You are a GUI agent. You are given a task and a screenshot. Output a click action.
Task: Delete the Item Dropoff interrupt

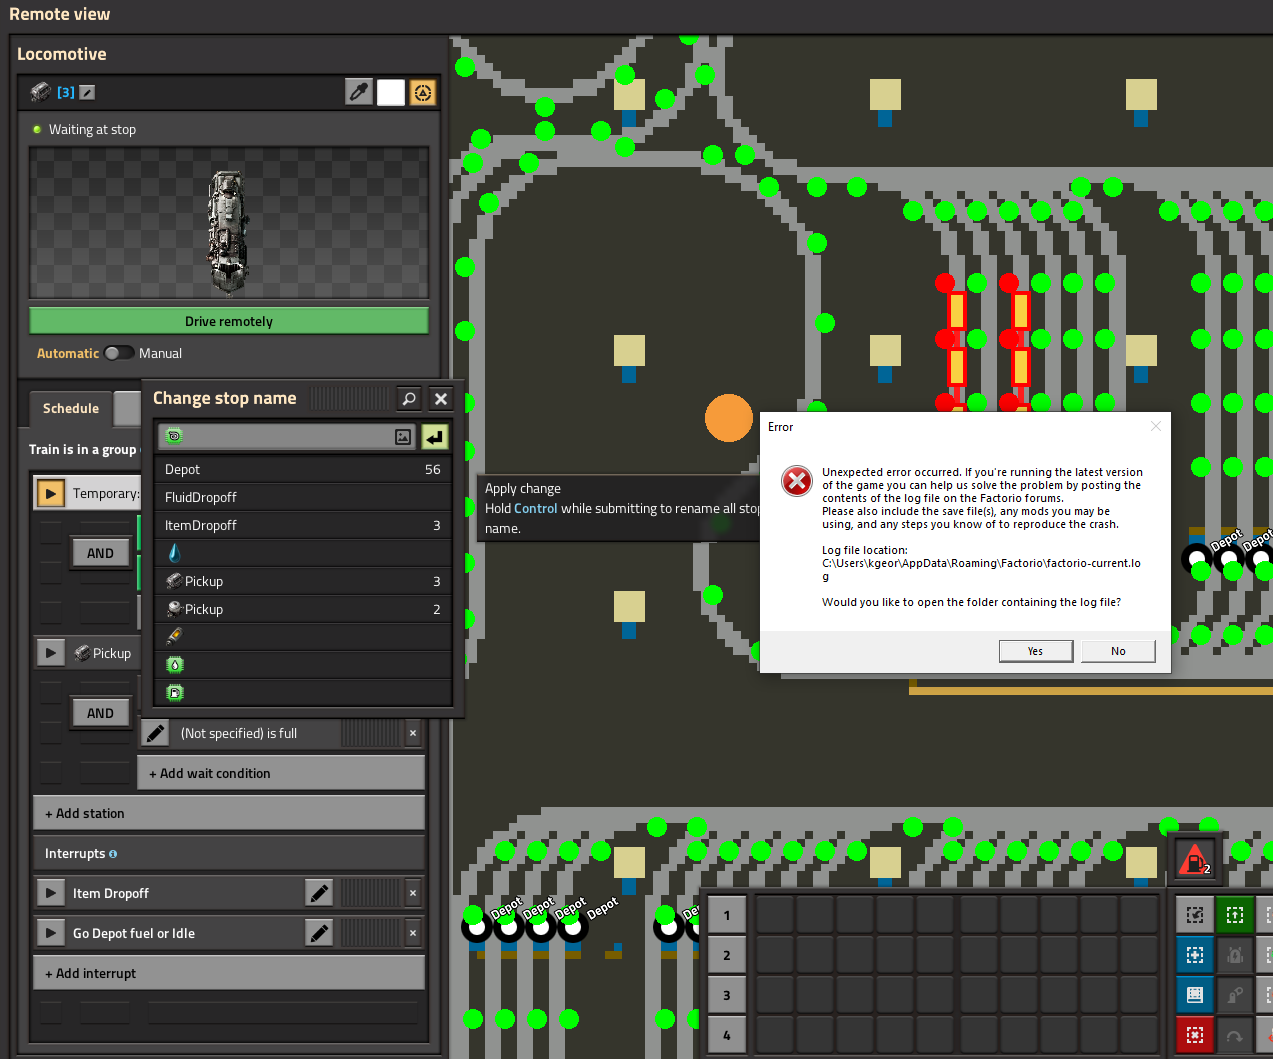coord(413,893)
